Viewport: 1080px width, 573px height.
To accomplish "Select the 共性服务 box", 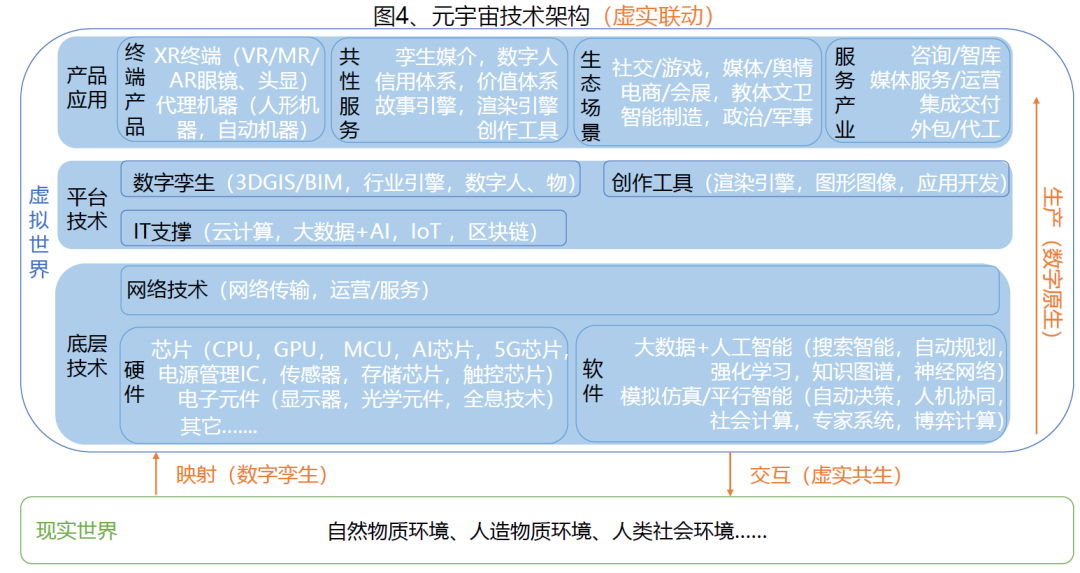I will click(x=449, y=91).
